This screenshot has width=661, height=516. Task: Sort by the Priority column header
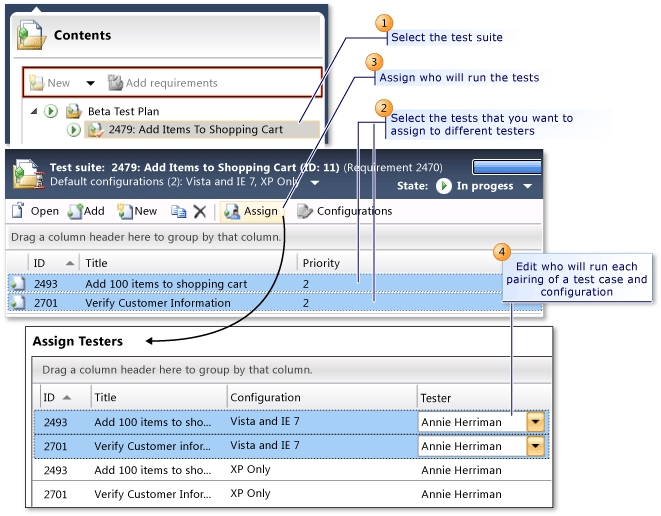pos(321,263)
